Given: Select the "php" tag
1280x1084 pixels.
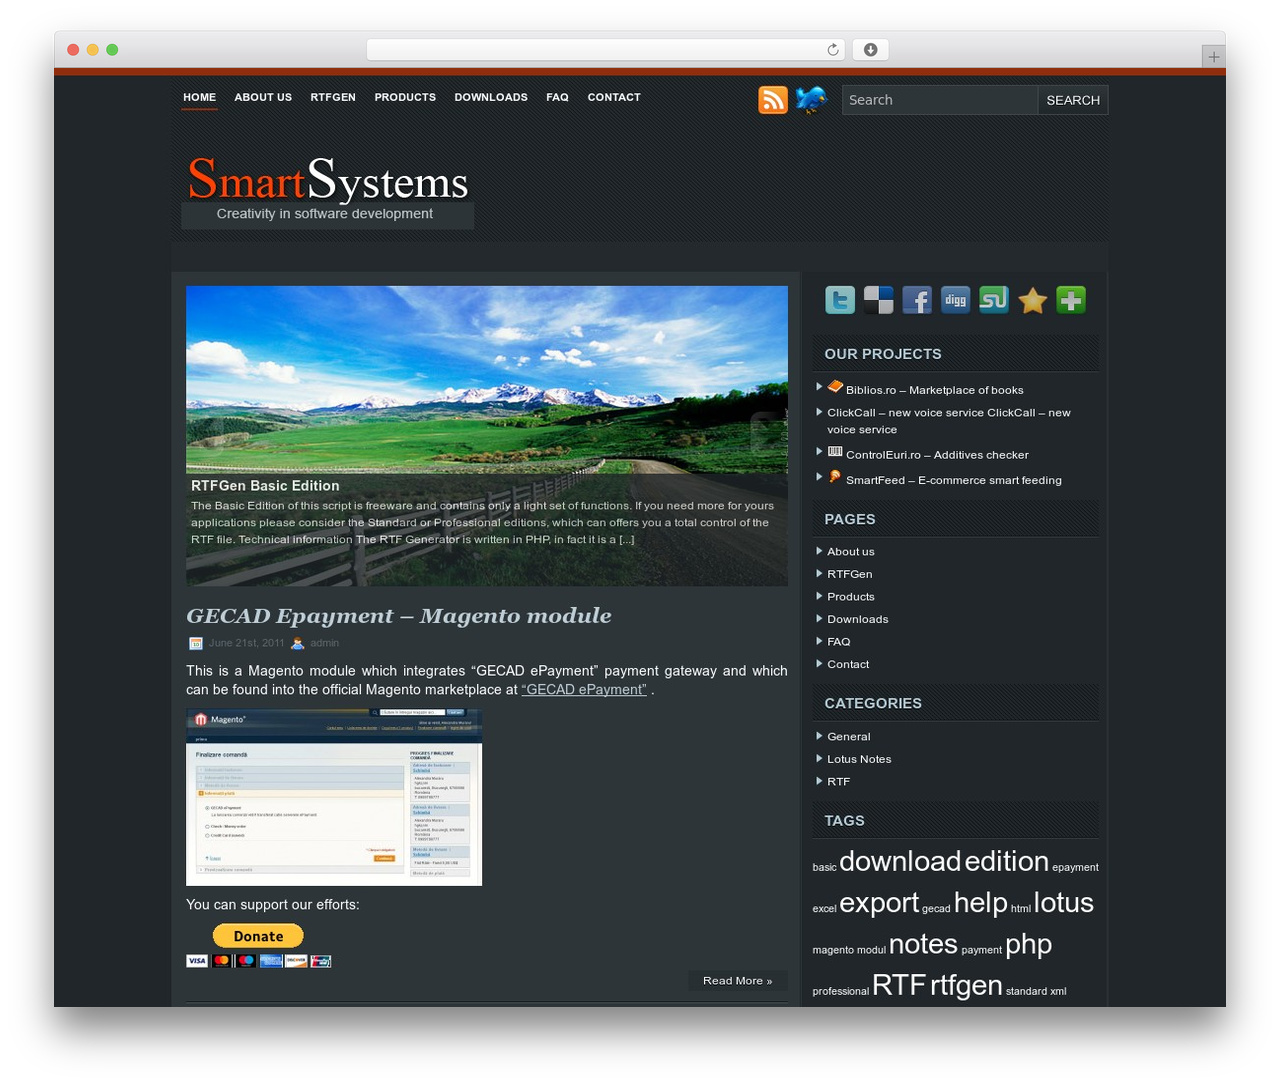Looking at the screenshot, I should [x=1029, y=945].
